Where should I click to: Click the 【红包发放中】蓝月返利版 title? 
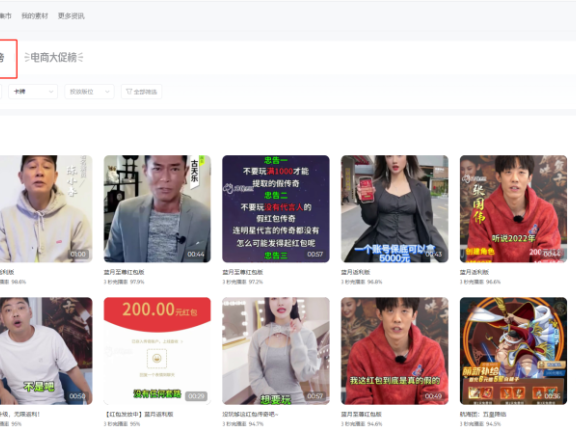click(x=139, y=414)
